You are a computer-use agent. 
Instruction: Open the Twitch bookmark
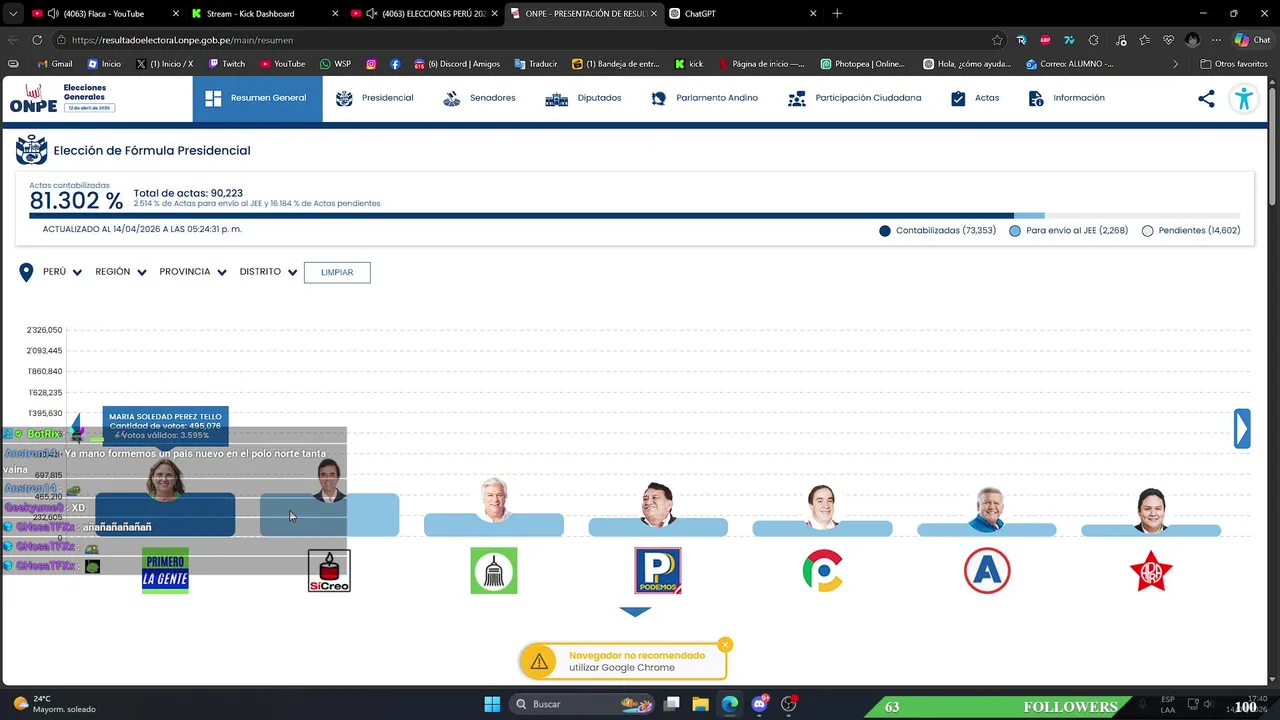click(x=226, y=64)
